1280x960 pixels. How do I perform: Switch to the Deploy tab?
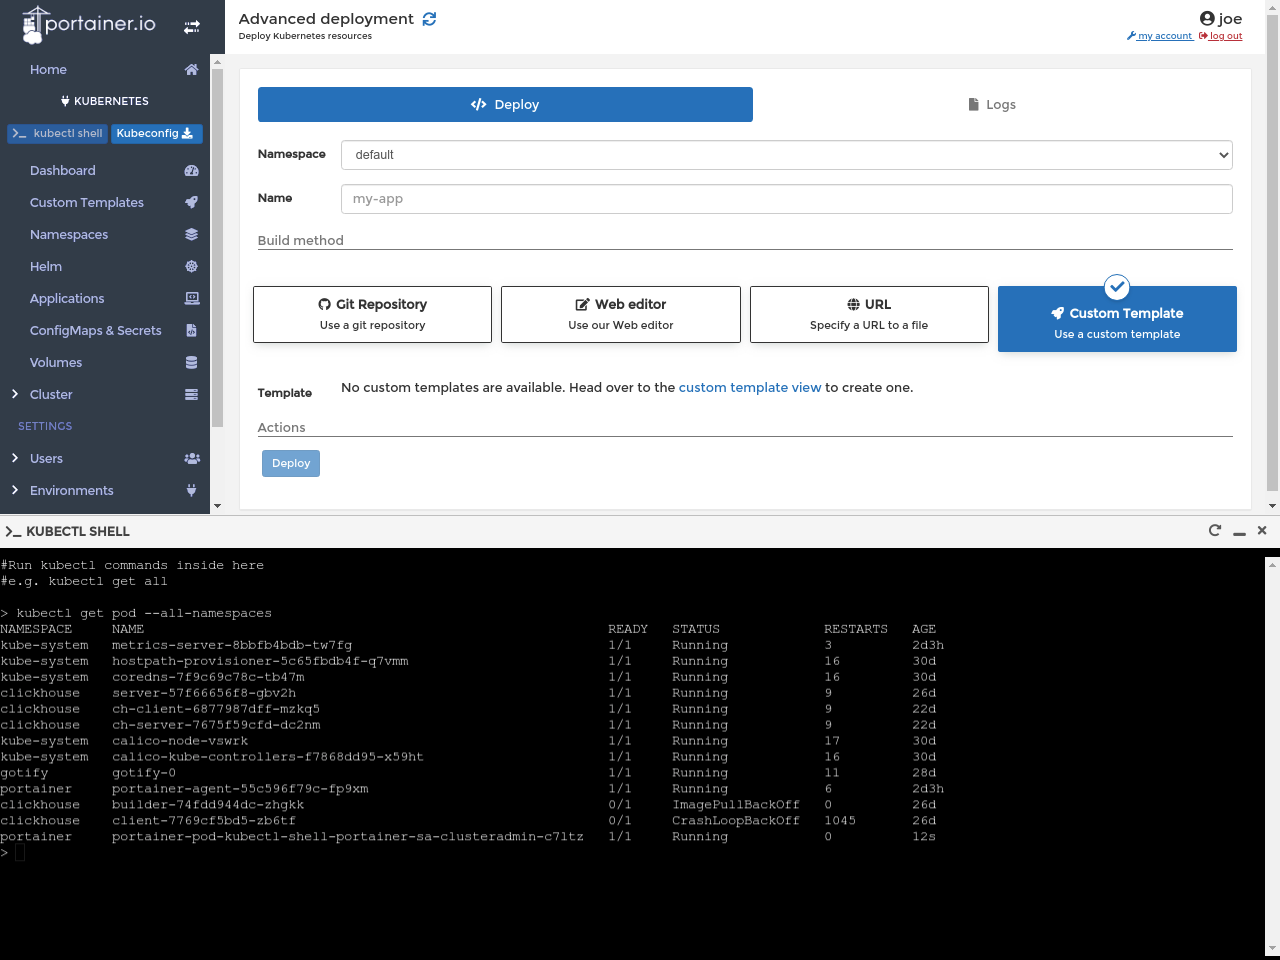click(x=505, y=104)
